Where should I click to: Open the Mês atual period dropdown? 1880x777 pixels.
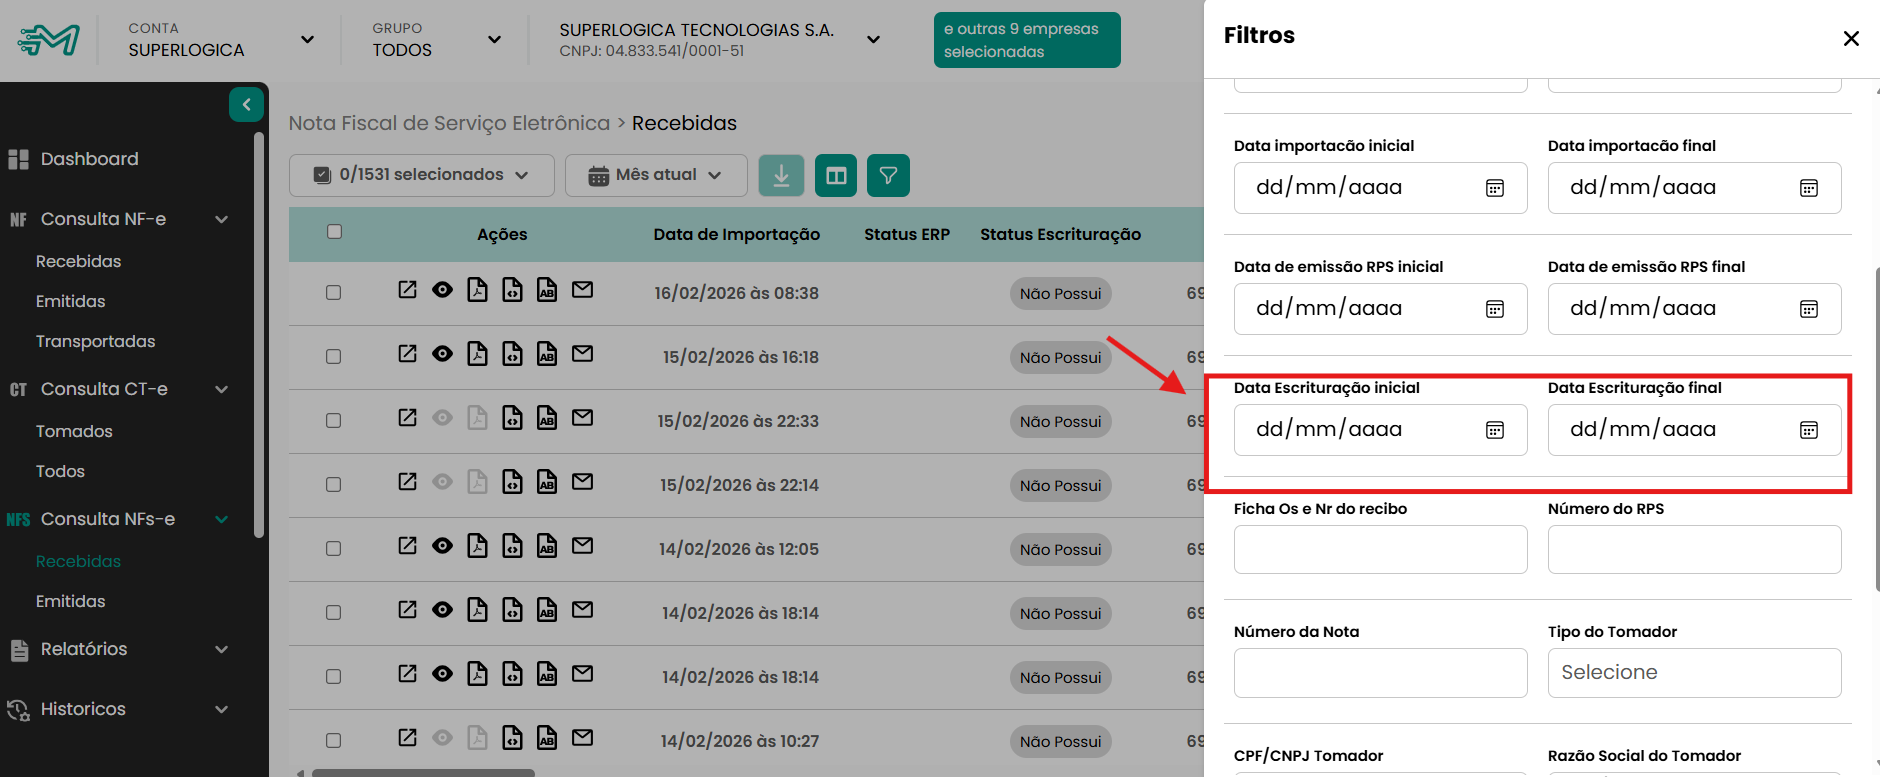point(655,175)
